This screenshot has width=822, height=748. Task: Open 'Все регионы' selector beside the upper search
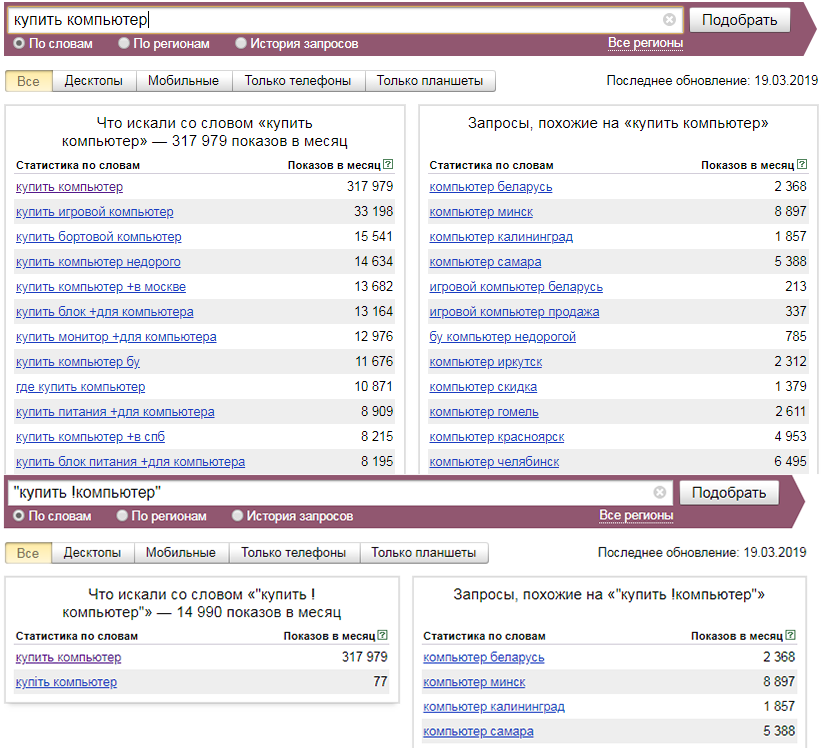click(x=645, y=43)
